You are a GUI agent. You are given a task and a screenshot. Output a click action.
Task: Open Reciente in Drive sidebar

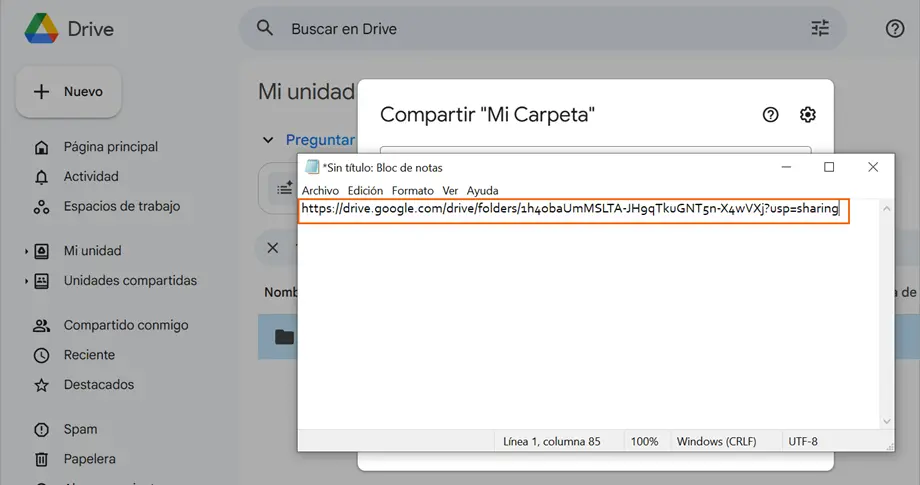[x=89, y=355]
